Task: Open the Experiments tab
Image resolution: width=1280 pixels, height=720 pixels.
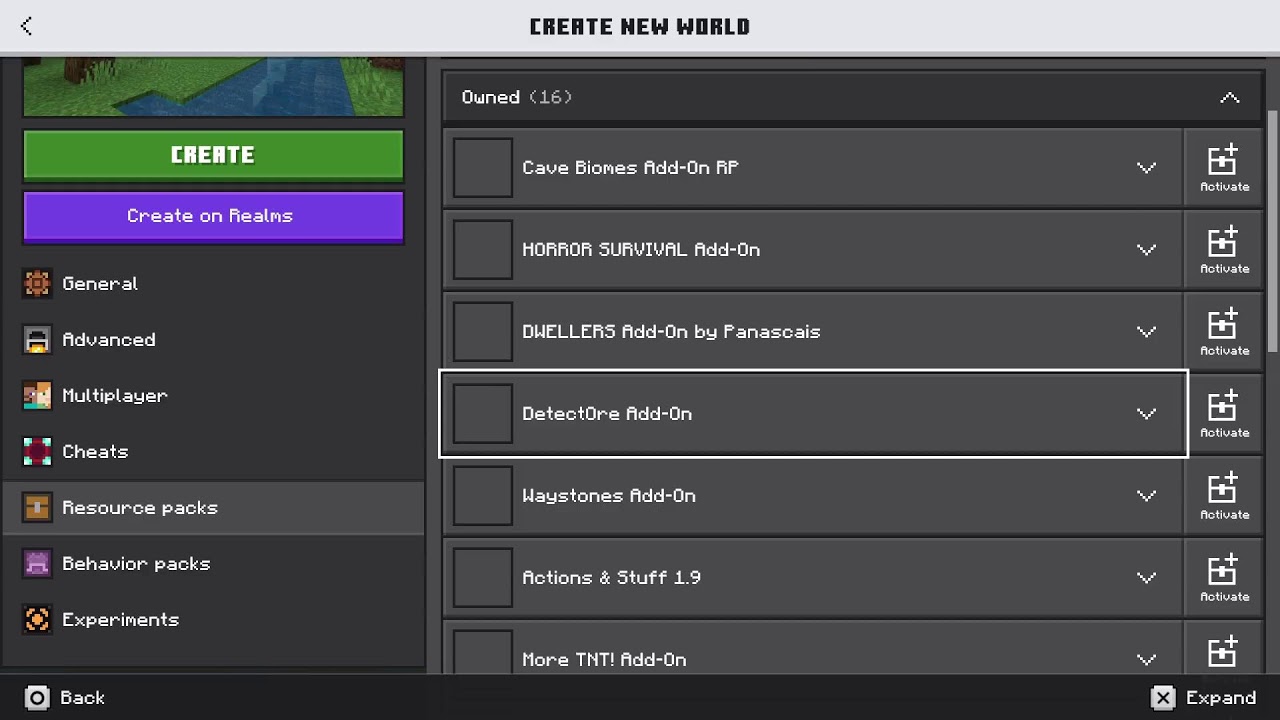Action: click(213, 620)
